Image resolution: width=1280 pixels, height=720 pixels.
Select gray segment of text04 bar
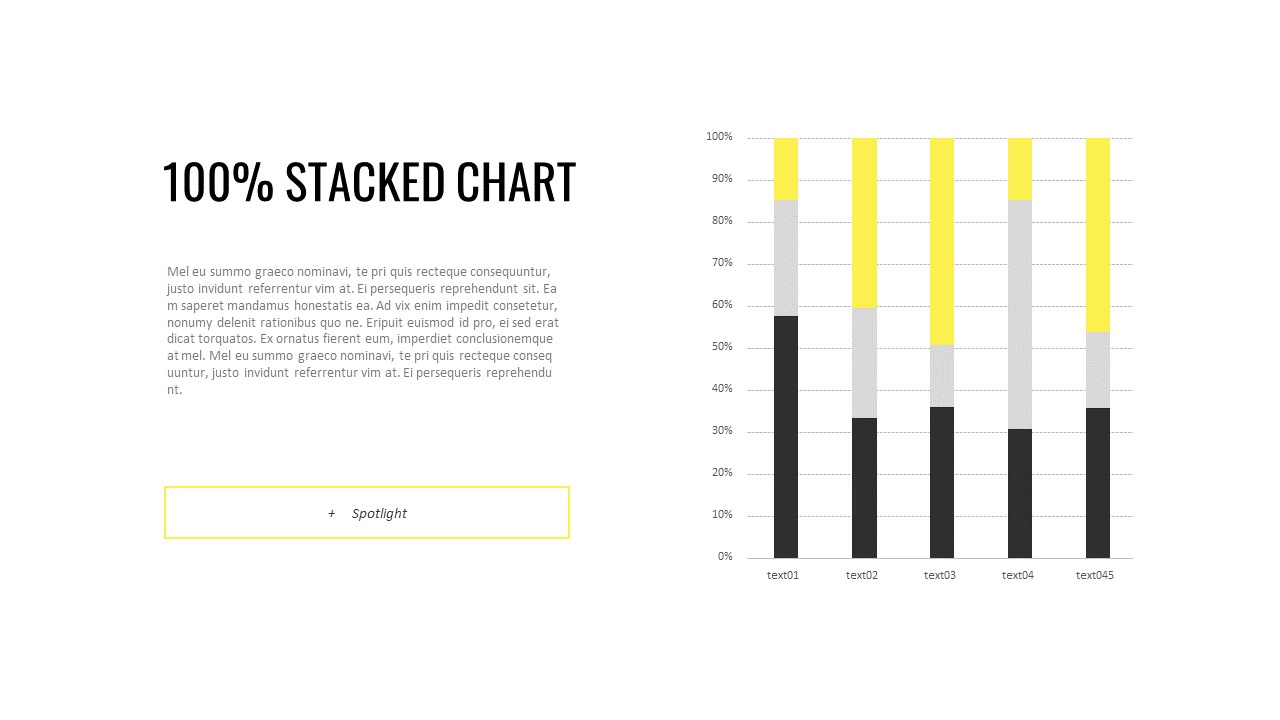click(1020, 314)
